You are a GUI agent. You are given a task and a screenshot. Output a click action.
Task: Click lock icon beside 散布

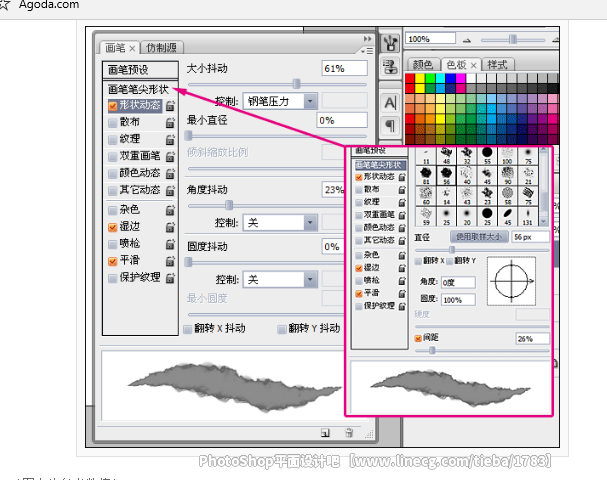point(170,122)
